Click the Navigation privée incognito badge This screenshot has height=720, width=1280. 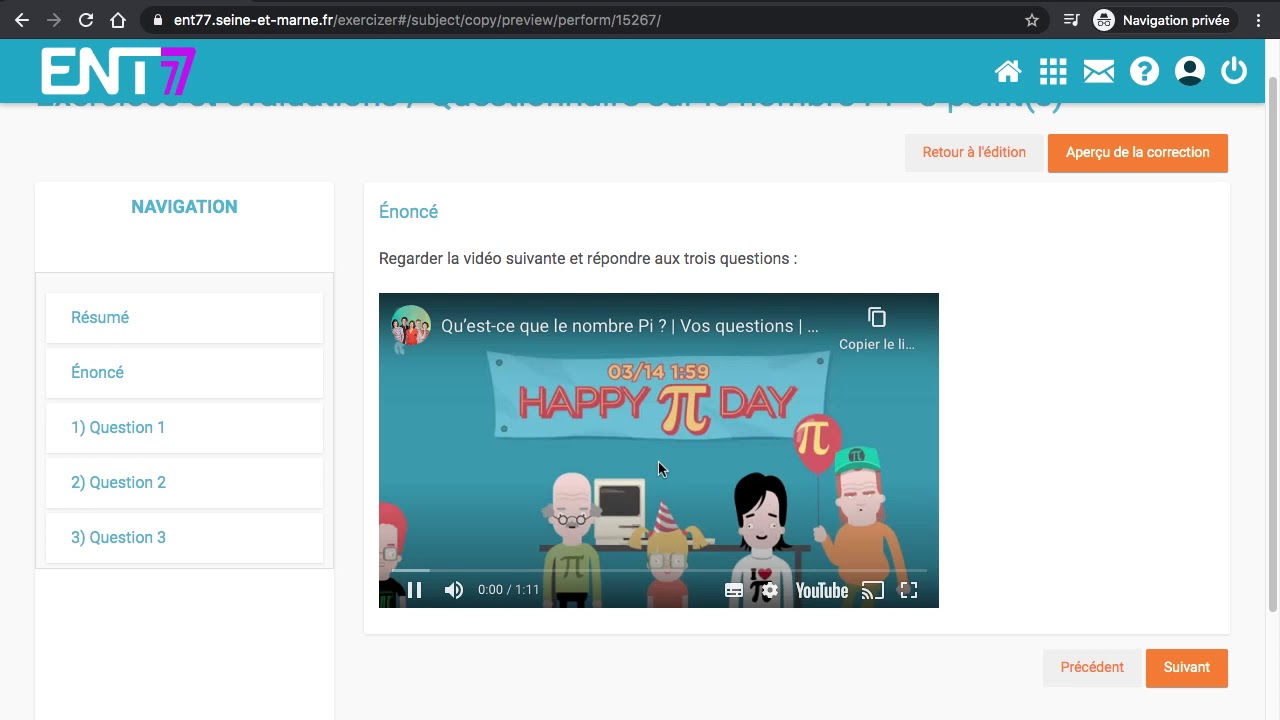tap(1164, 20)
